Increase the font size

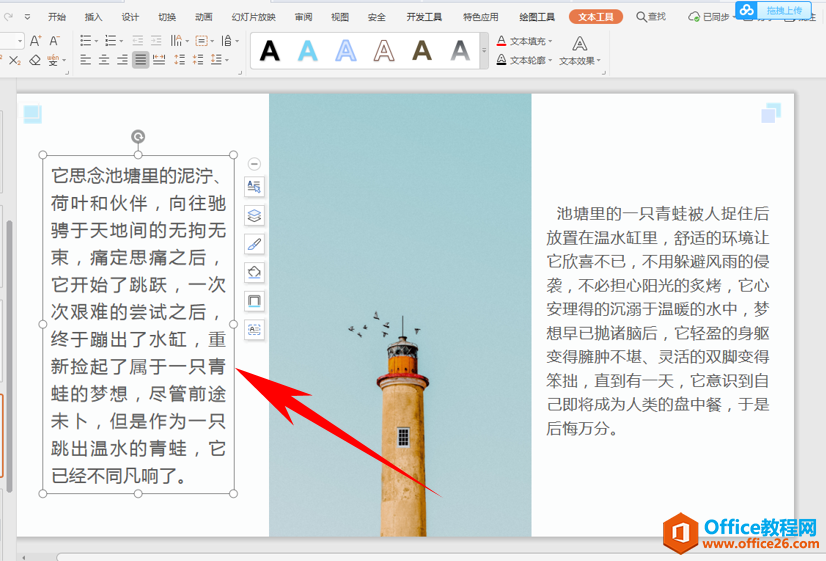[x=36, y=41]
